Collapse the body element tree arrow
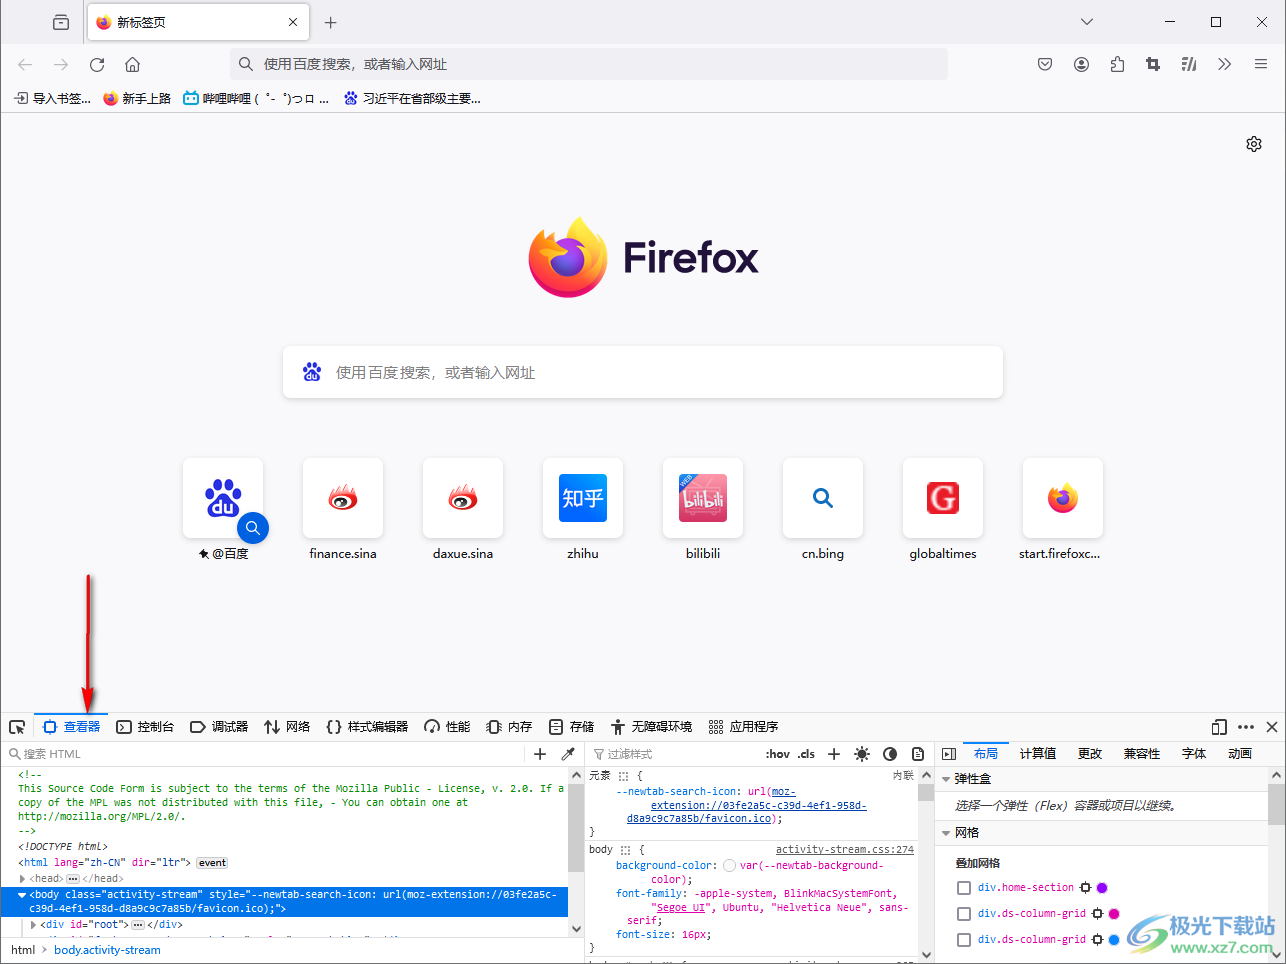This screenshot has width=1286, height=964. click(22, 895)
